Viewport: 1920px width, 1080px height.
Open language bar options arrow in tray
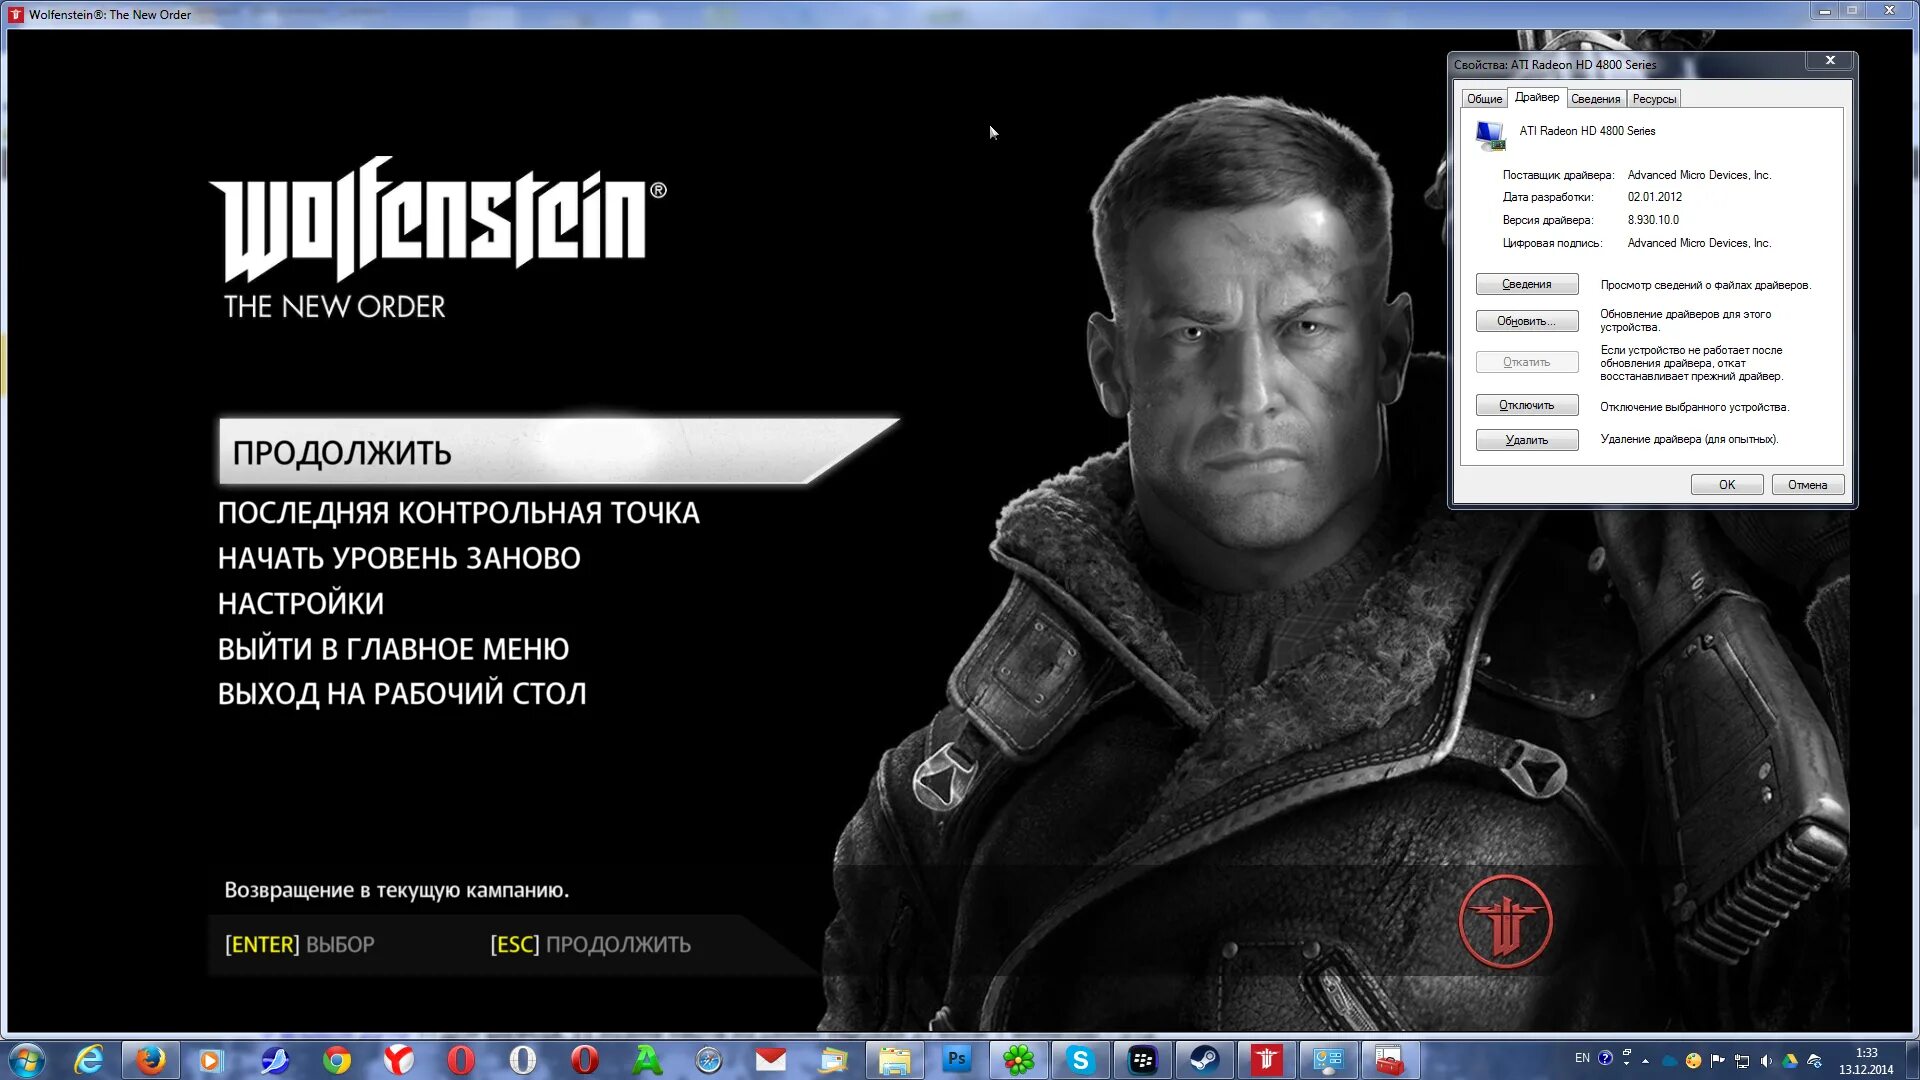pyautogui.click(x=1627, y=1065)
